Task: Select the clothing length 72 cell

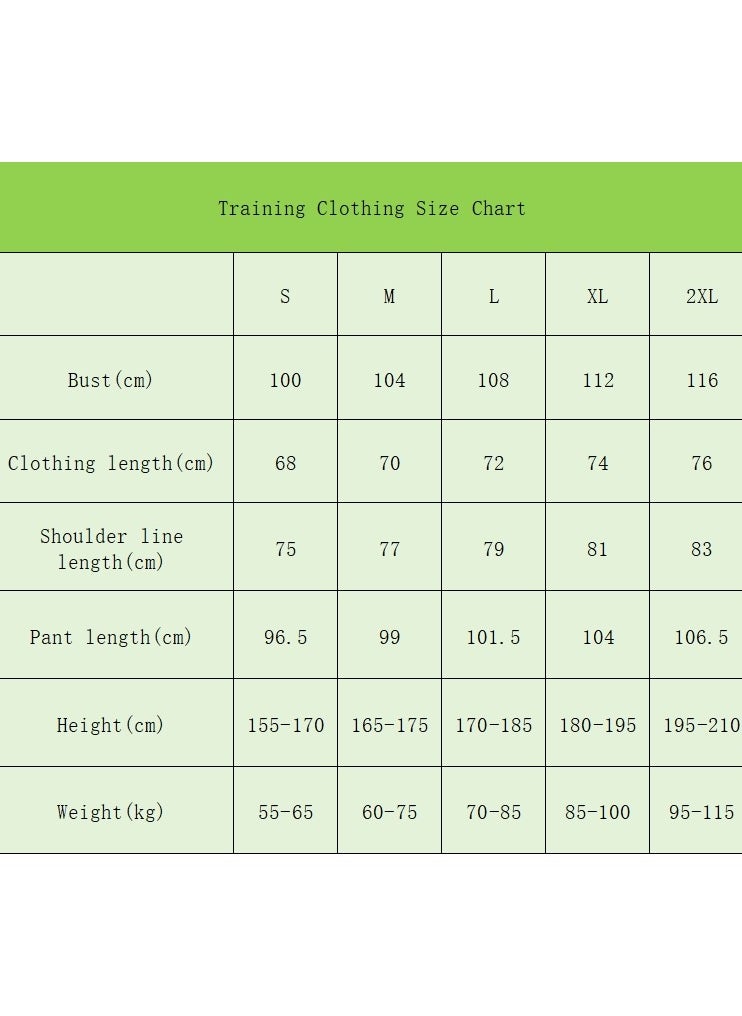Action: (x=493, y=461)
